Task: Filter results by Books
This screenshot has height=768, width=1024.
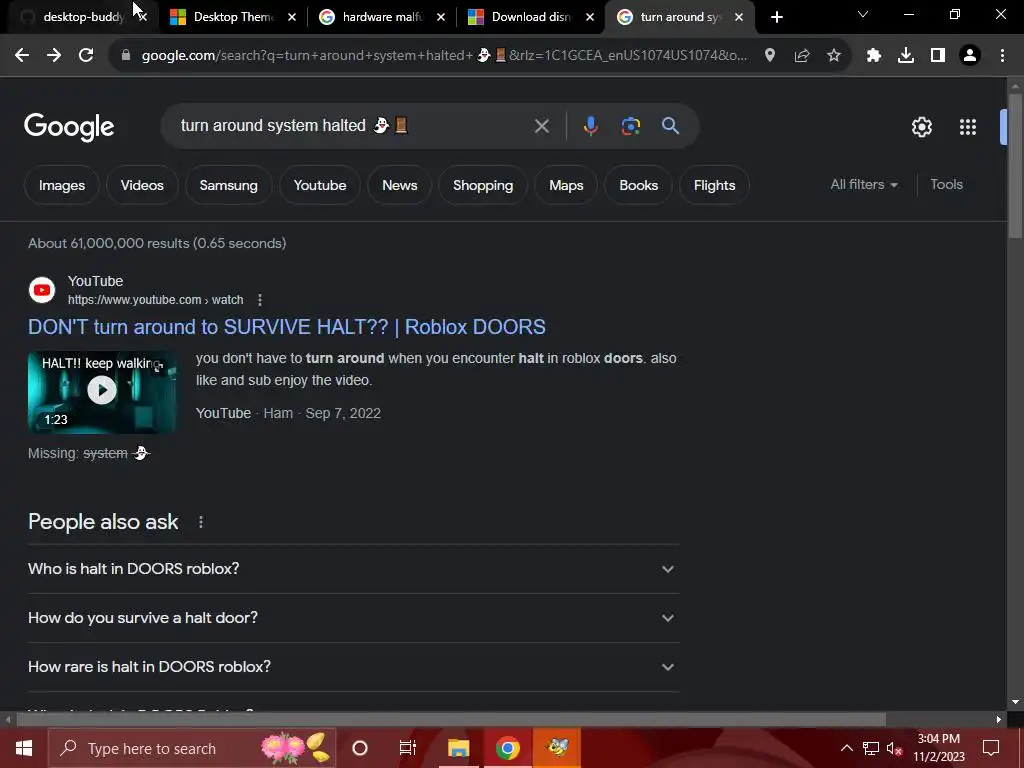Action: [x=639, y=185]
